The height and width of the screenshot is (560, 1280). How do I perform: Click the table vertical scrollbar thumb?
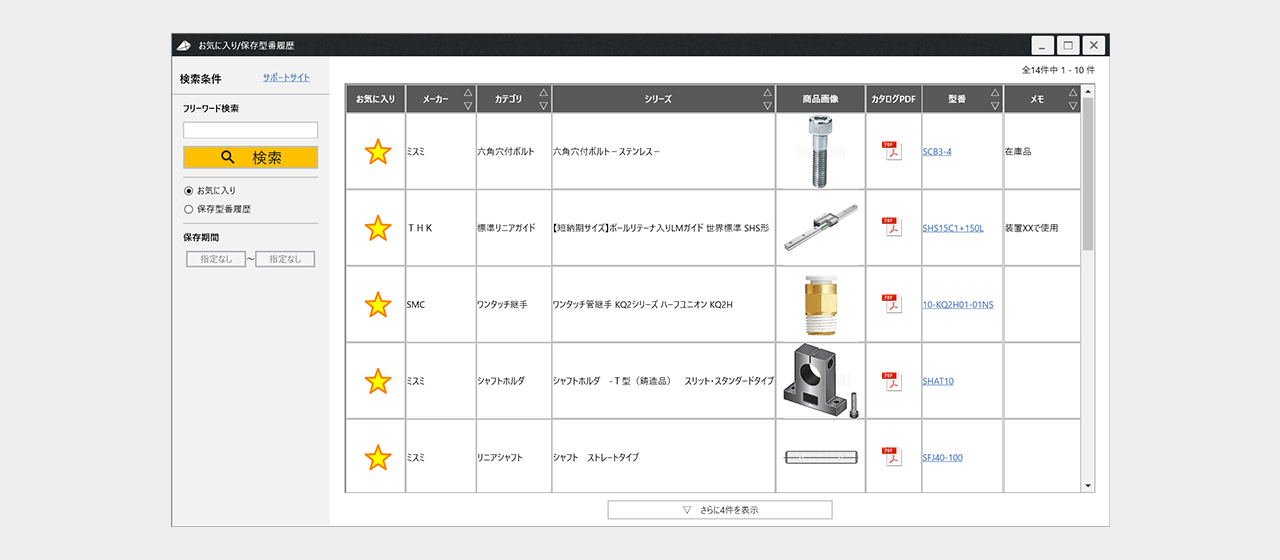(1088, 172)
